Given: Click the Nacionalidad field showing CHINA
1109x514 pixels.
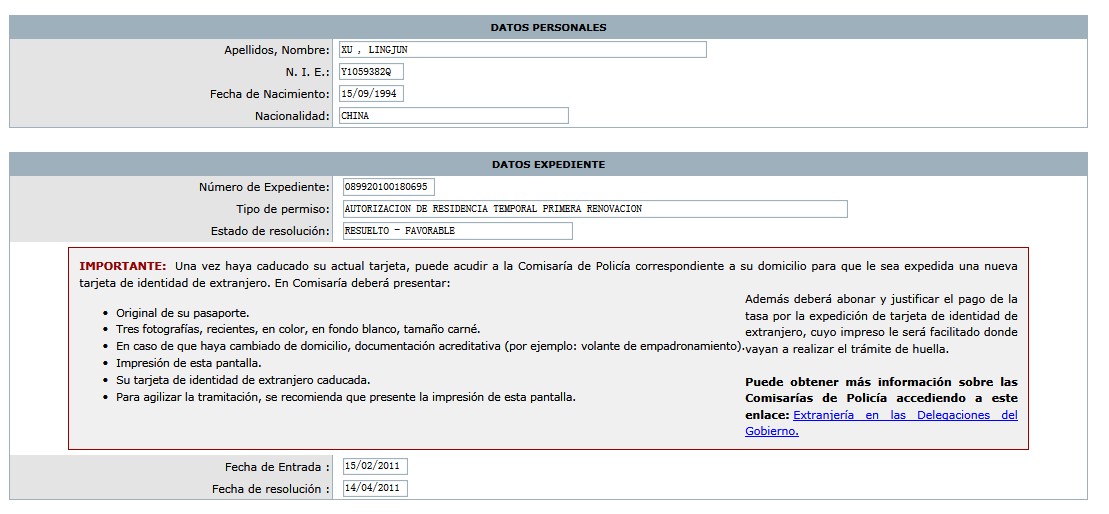Looking at the screenshot, I should tap(452, 116).
